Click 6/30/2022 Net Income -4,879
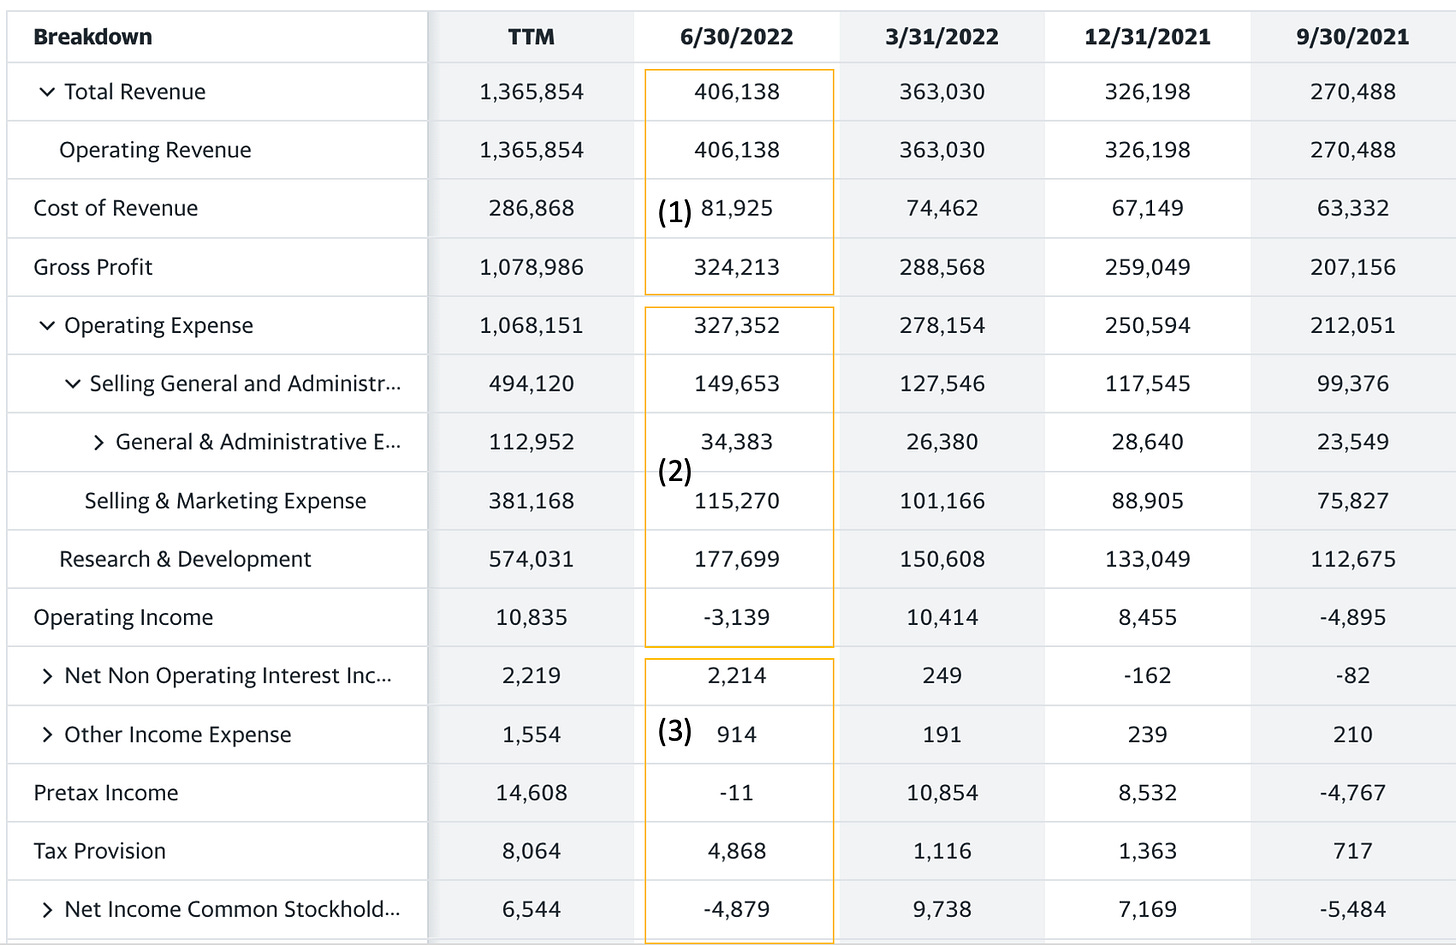Viewport: 1456px width, 945px height. (737, 910)
